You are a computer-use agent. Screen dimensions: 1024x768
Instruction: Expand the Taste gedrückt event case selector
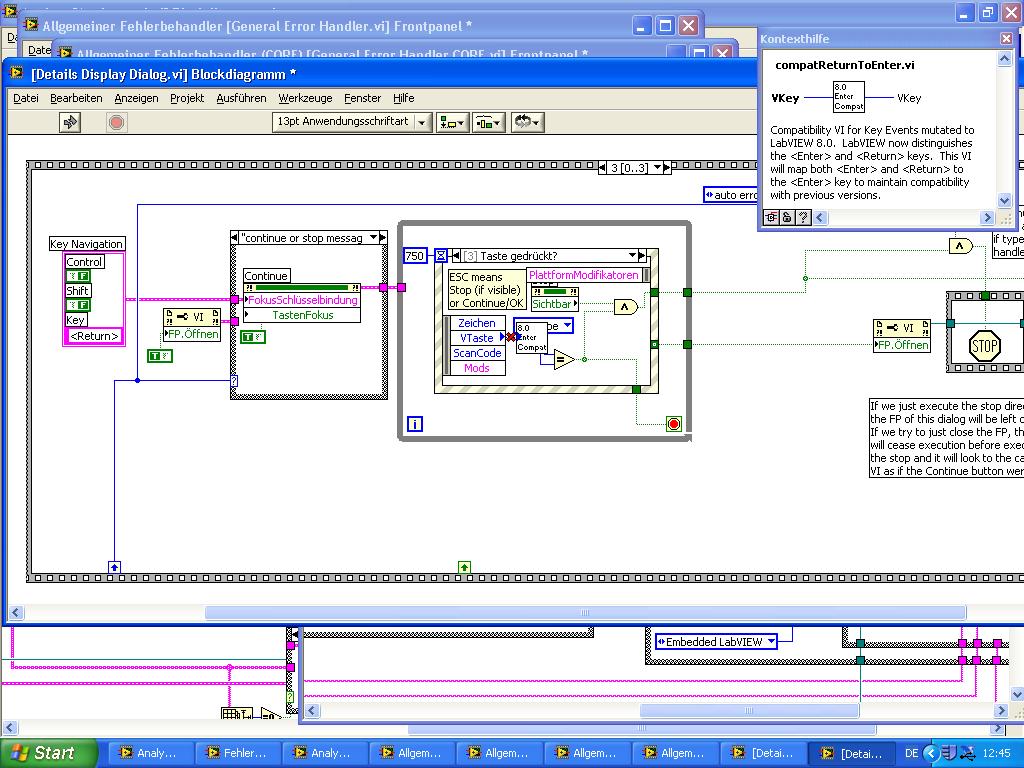point(632,256)
